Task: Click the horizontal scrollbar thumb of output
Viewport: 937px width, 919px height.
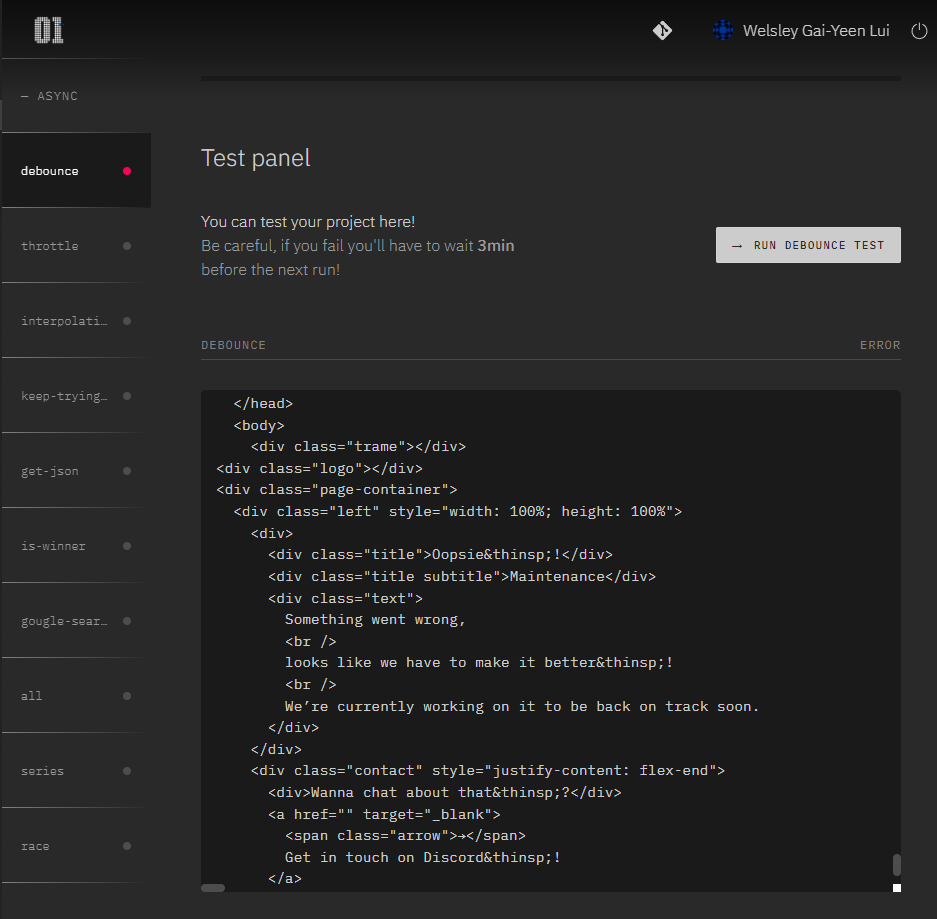Action: click(213, 888)
